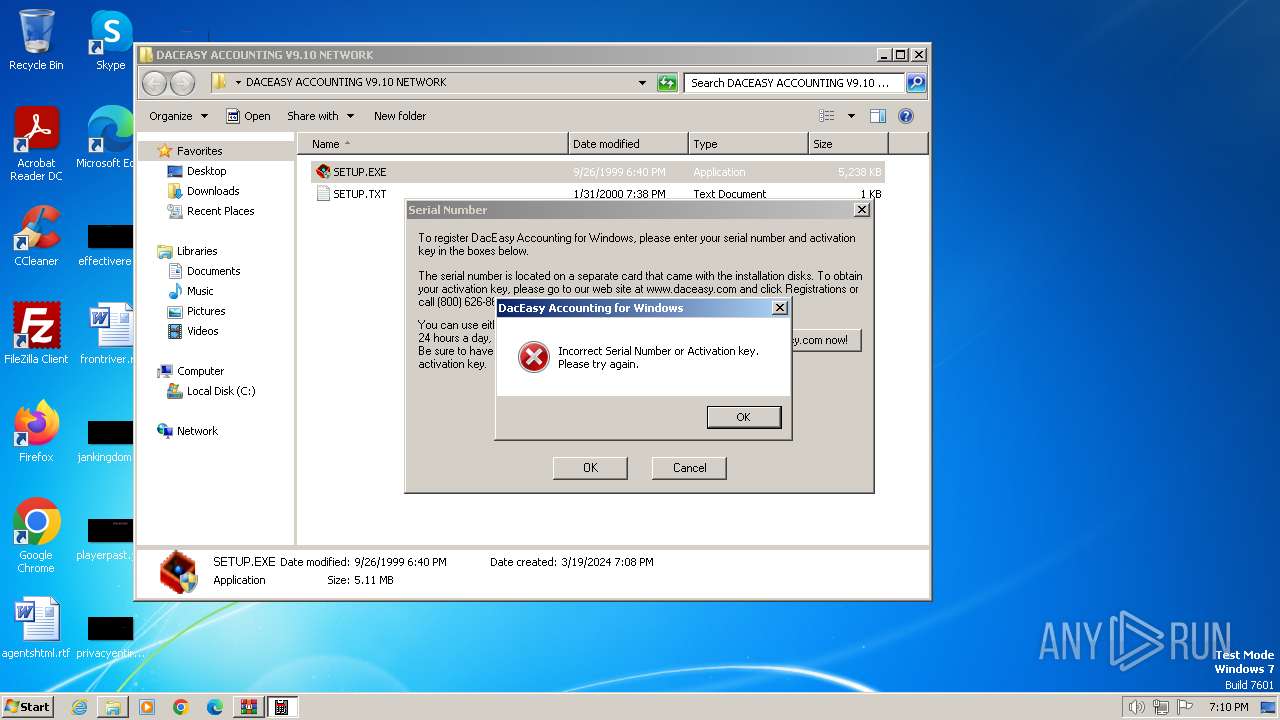Open Videos library

202,331
